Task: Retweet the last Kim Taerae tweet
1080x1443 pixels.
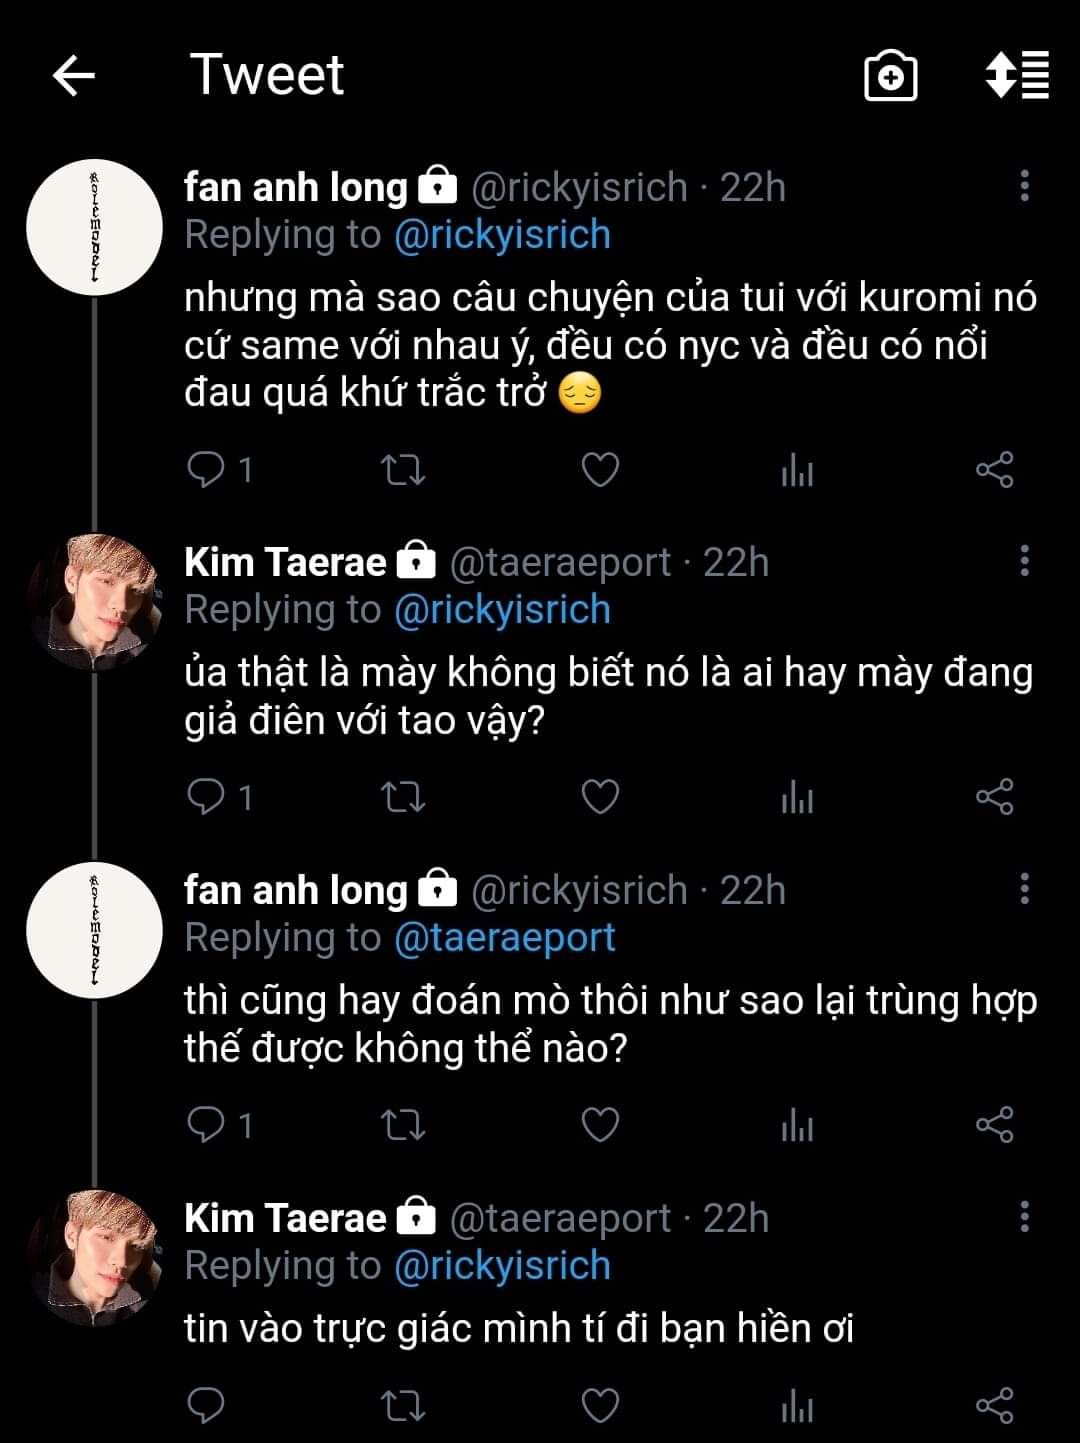Action: click(404, 1405)
